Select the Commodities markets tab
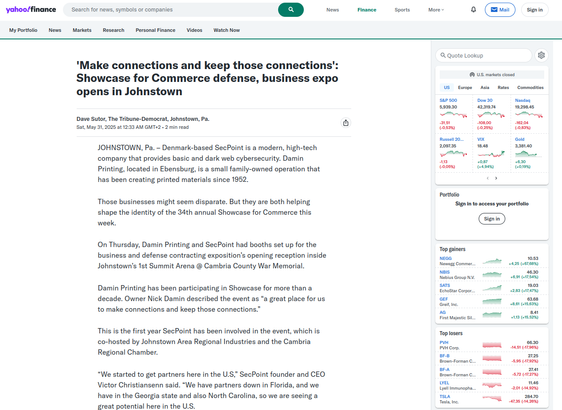Viewport: 562px width, 410px height. 530,87
